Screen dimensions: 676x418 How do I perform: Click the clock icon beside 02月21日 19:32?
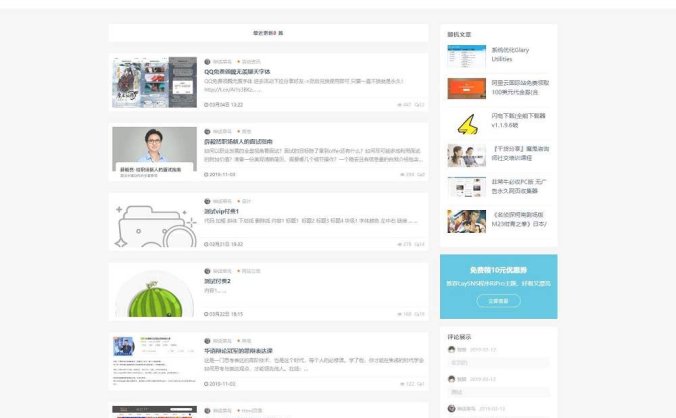(x=206, y=244)
